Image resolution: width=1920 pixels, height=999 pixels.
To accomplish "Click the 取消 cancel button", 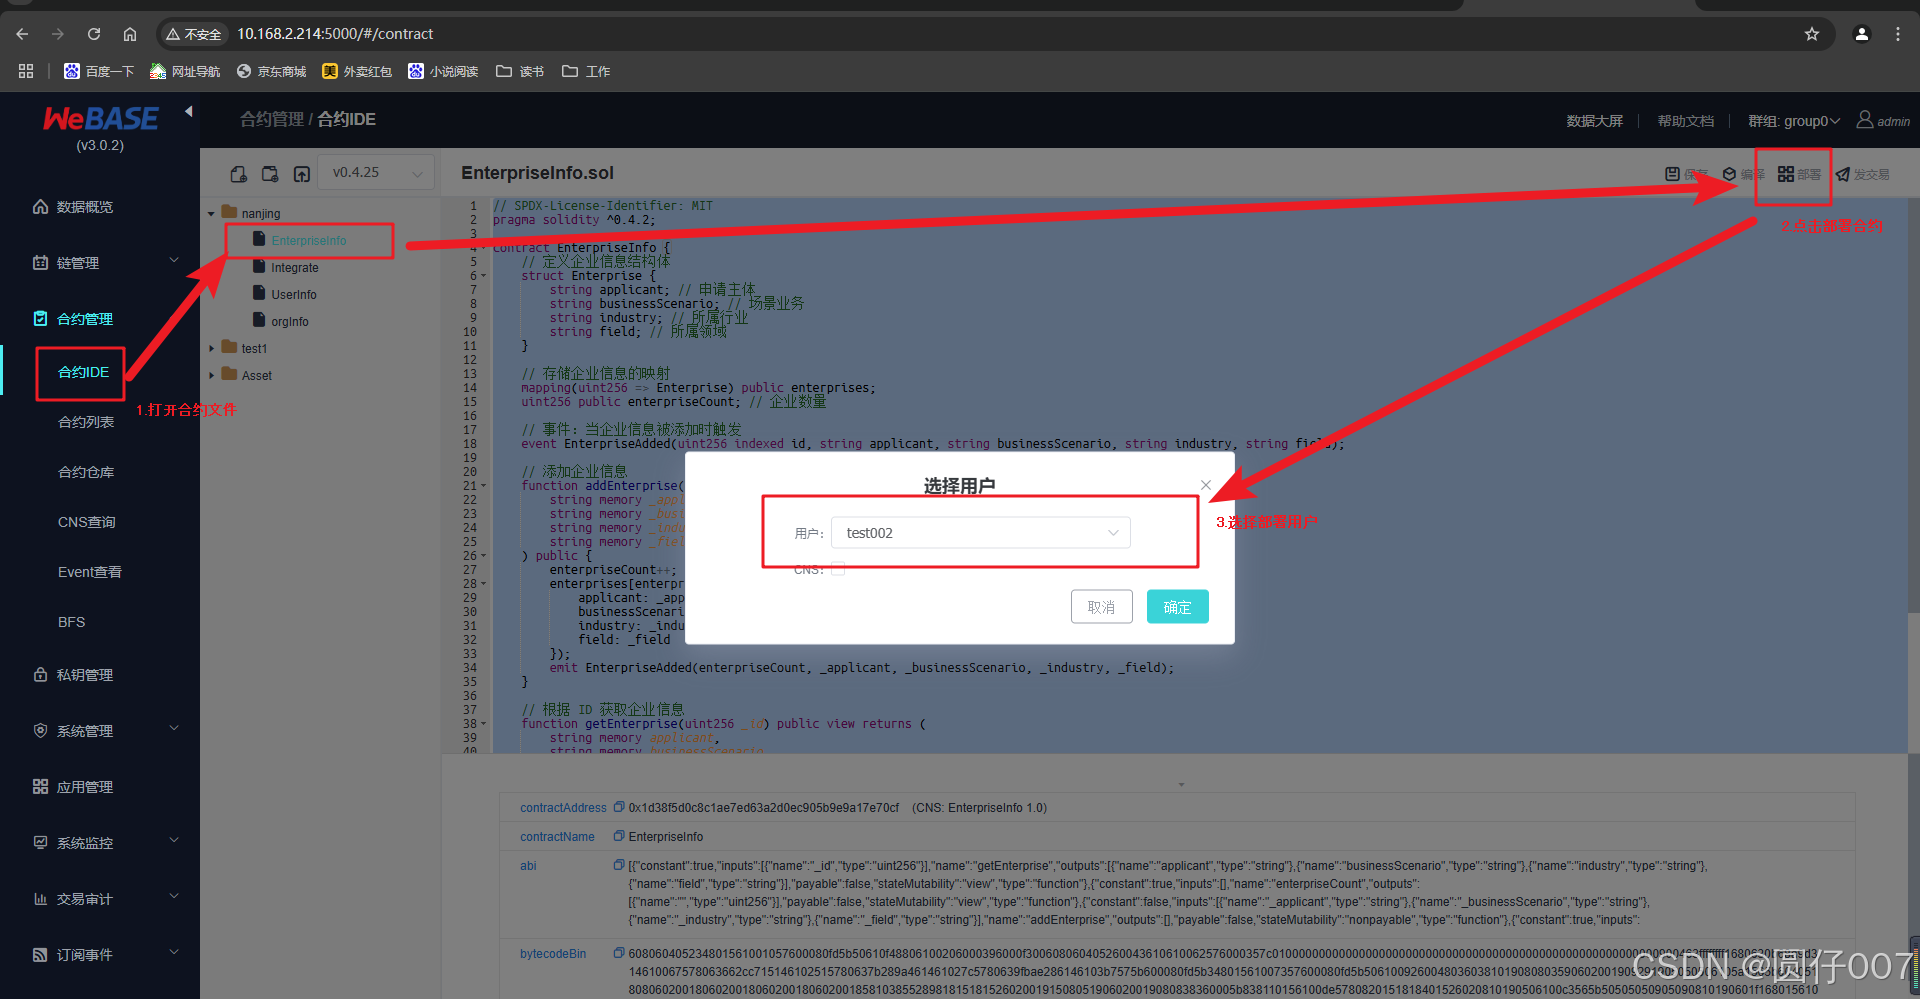I will pyautogui.click(x=1101, y=607).
